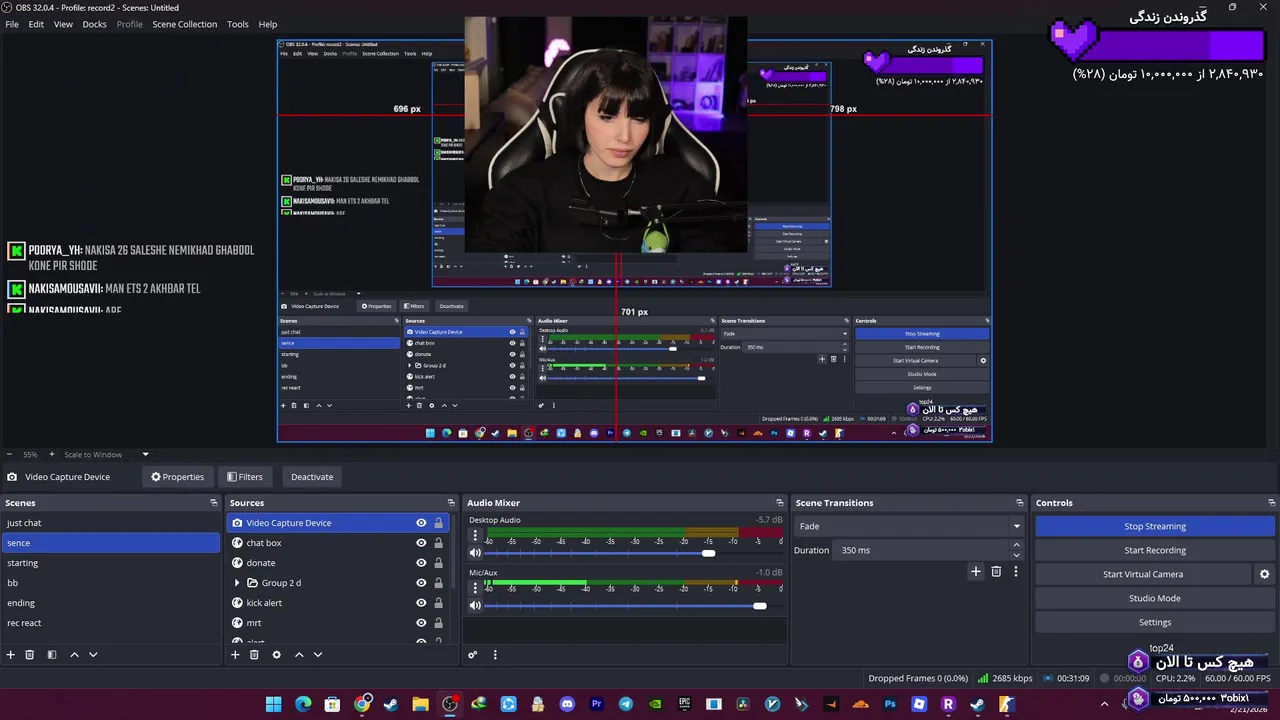
Task: Click Stop Streaming button
Action: pos(1155,526)
